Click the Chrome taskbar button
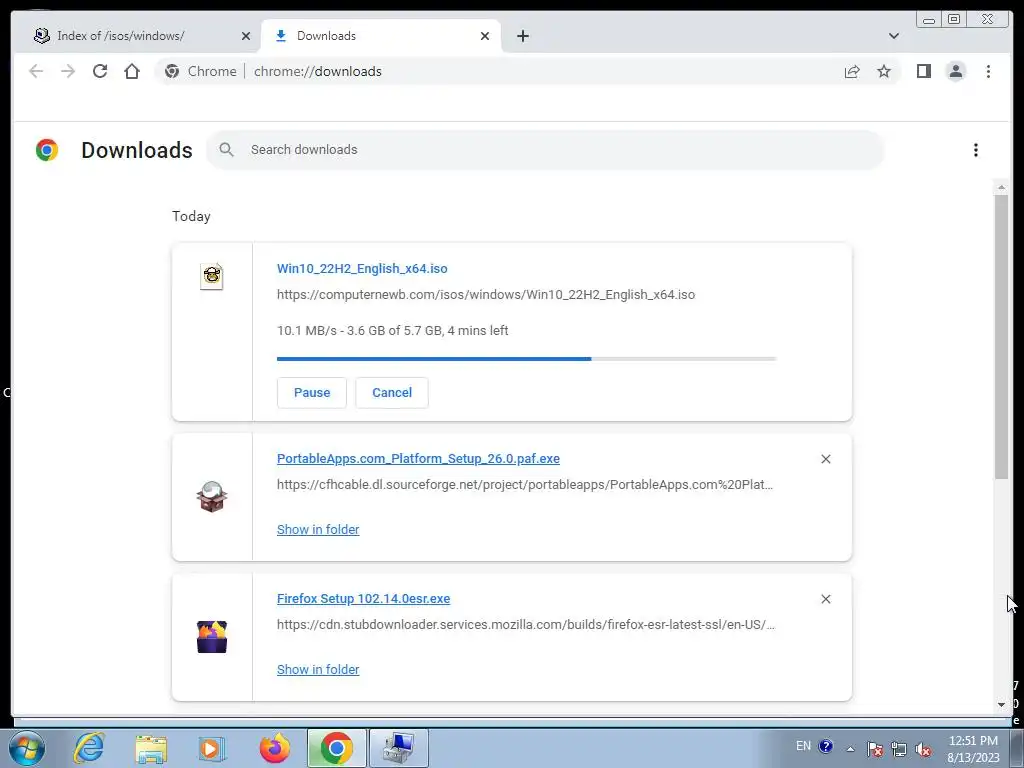1024x768 pixels. tap(337, 748)
